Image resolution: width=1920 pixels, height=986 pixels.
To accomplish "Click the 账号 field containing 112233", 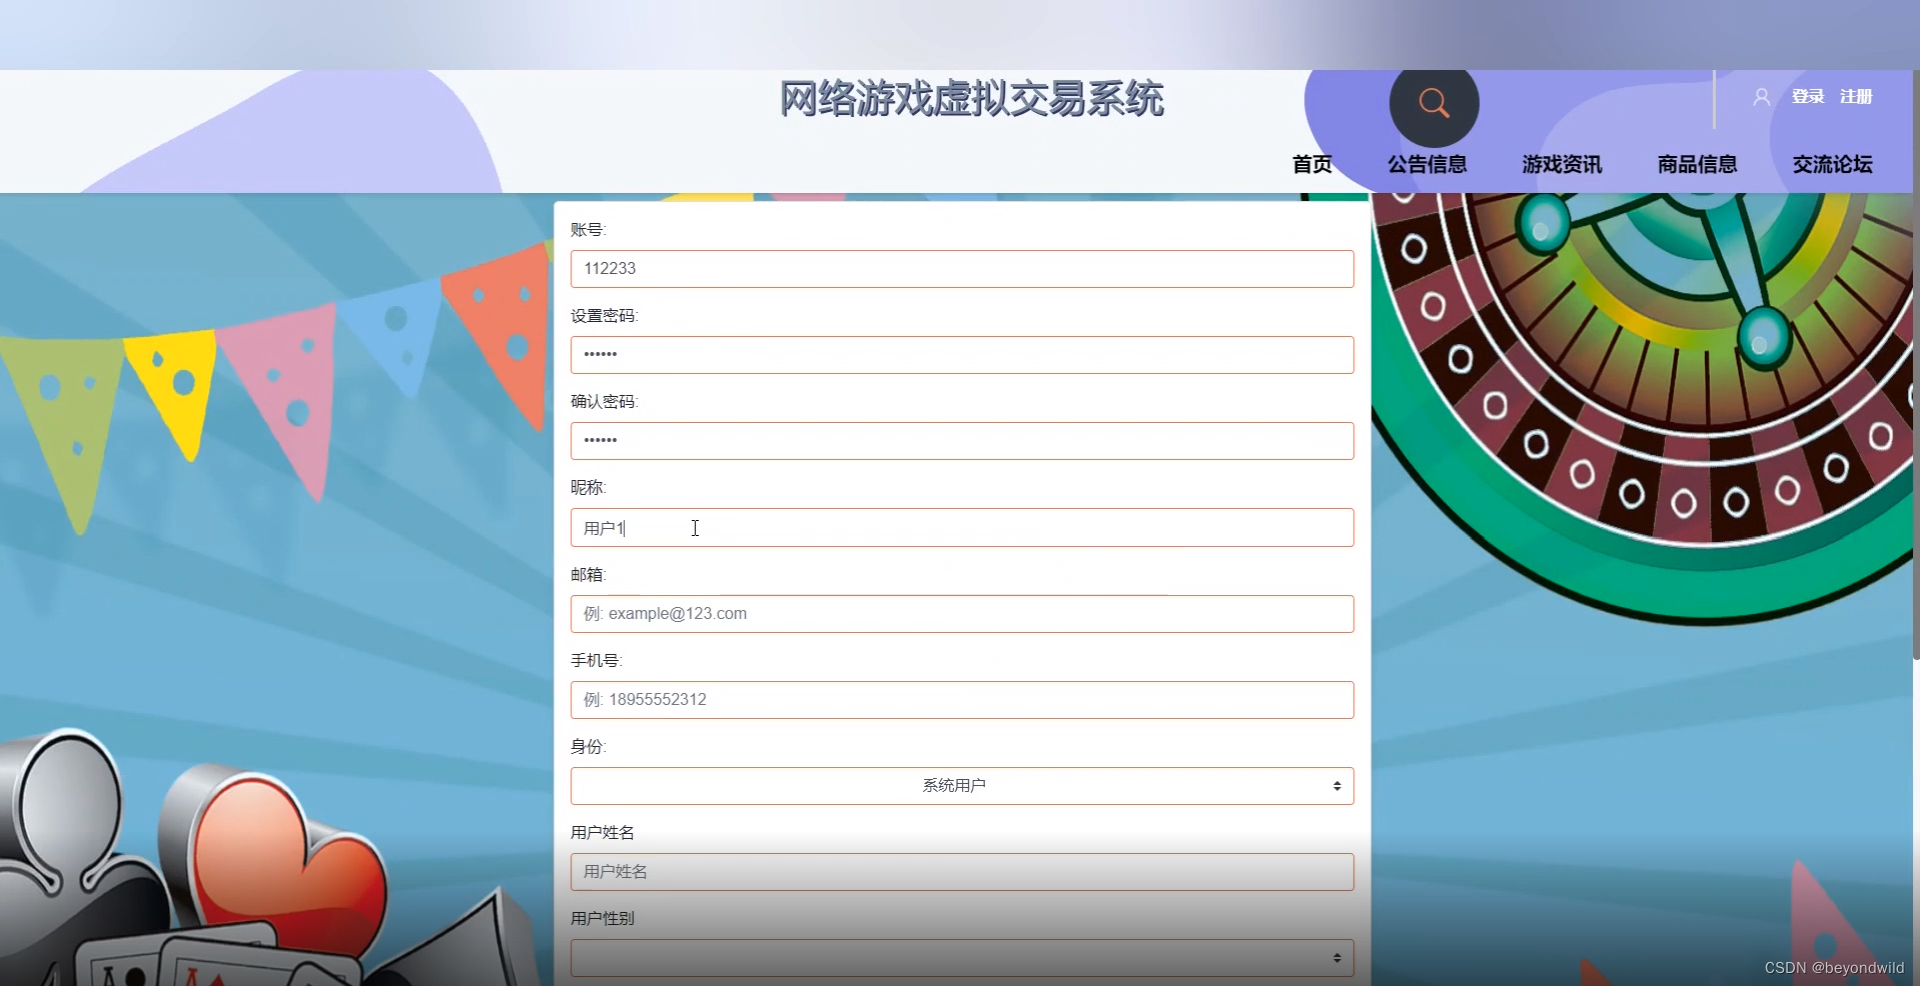I will [x=961, y=268].
